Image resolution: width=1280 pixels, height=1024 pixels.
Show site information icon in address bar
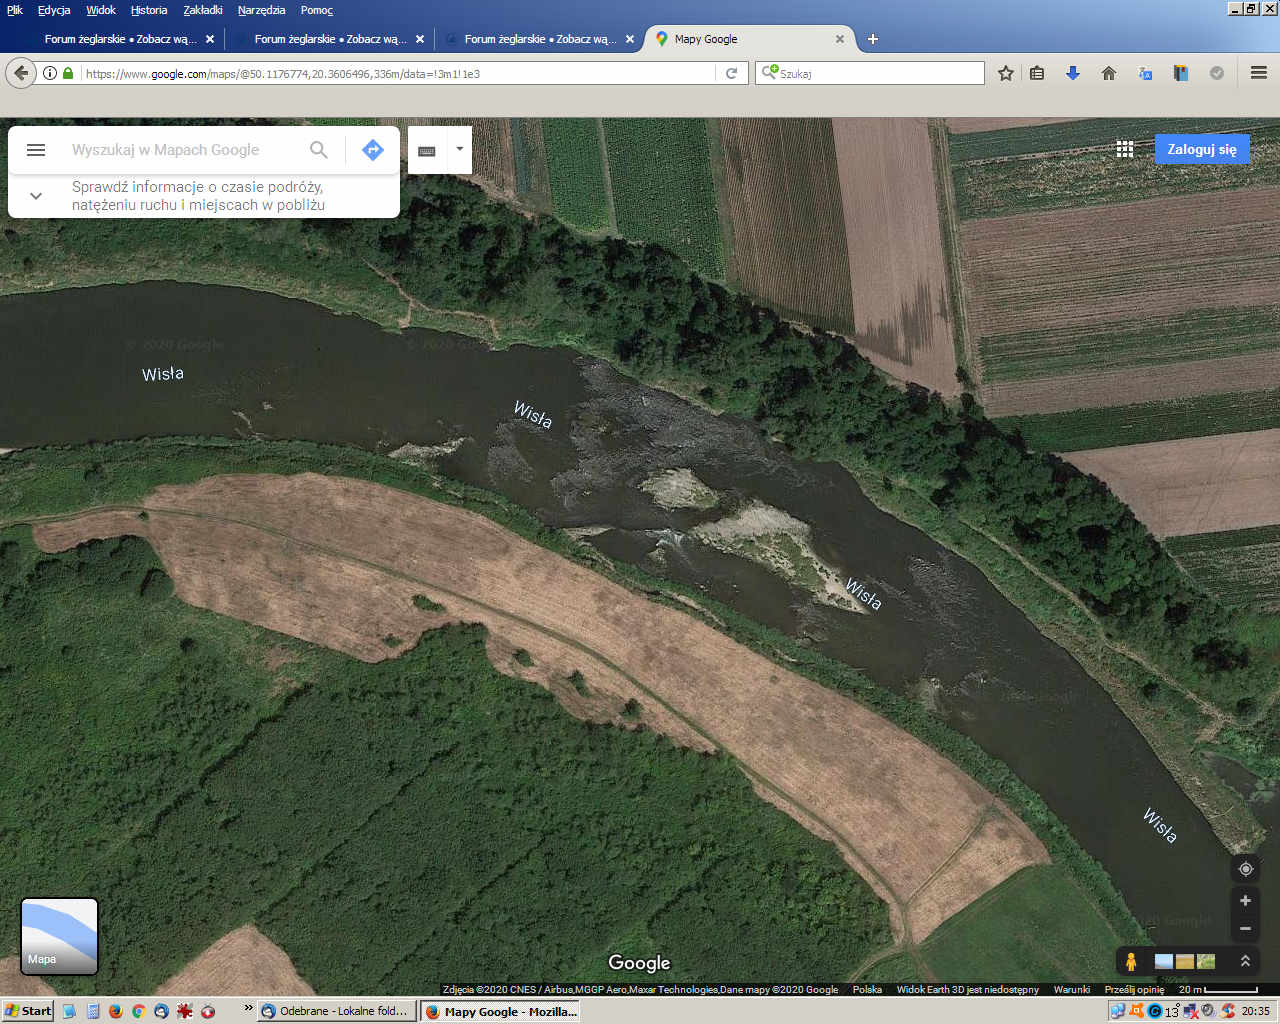click(x=49, y=73)
